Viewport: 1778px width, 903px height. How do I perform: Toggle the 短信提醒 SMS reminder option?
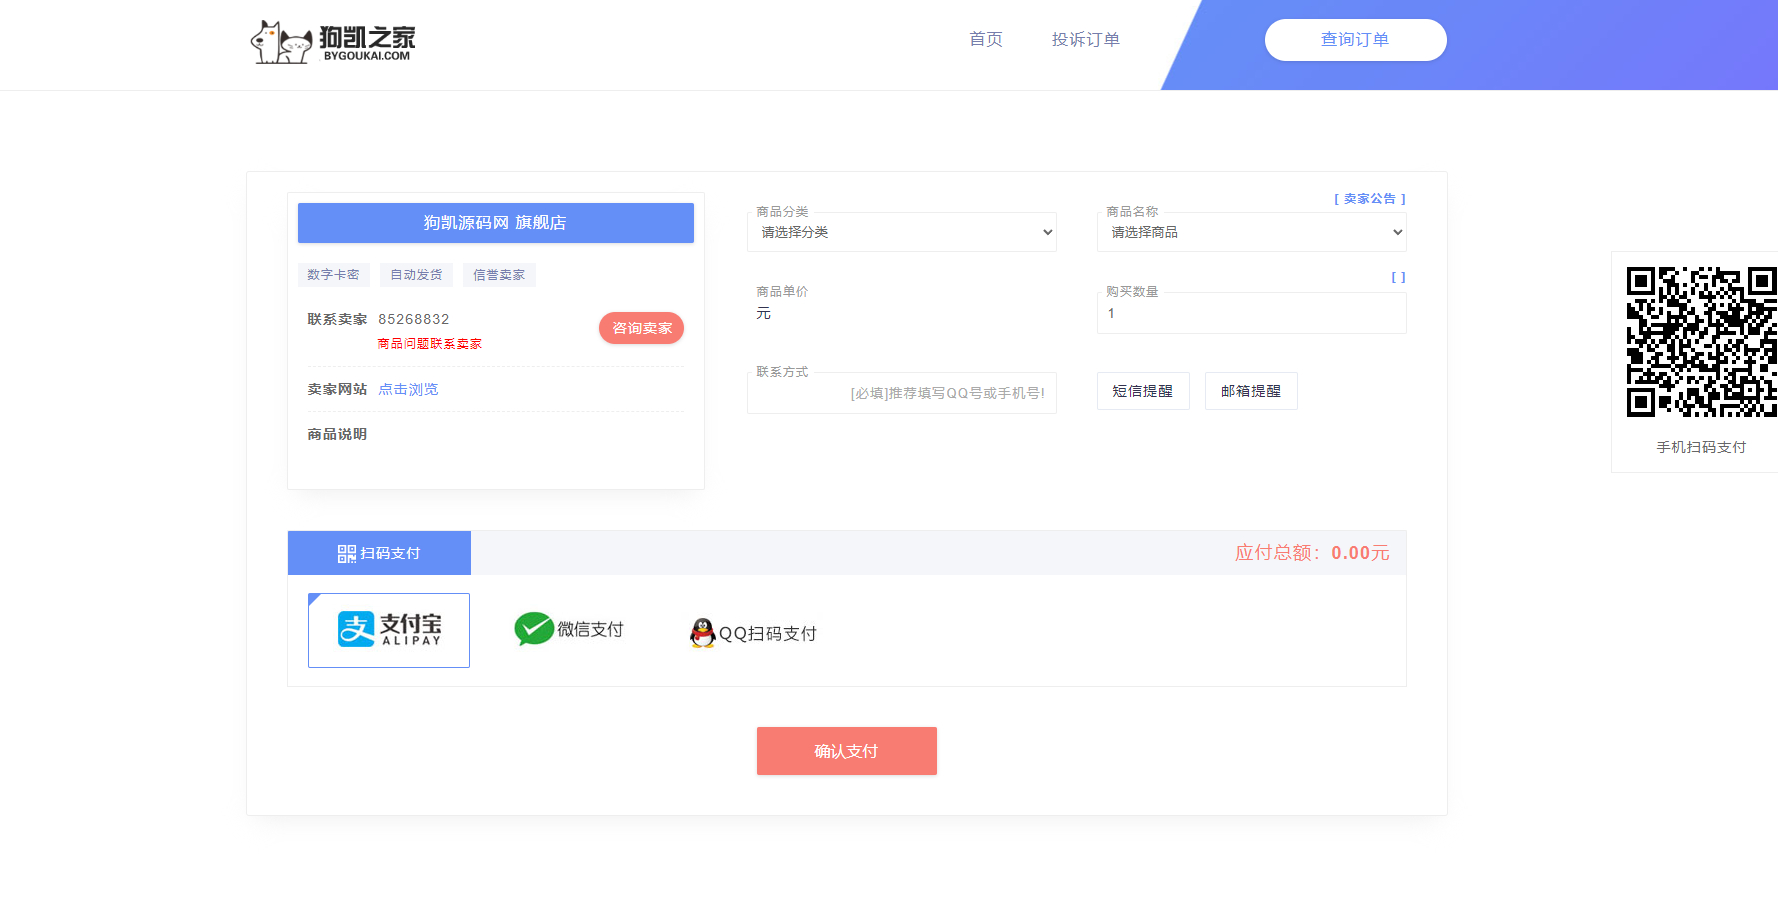click(1143, 391)
